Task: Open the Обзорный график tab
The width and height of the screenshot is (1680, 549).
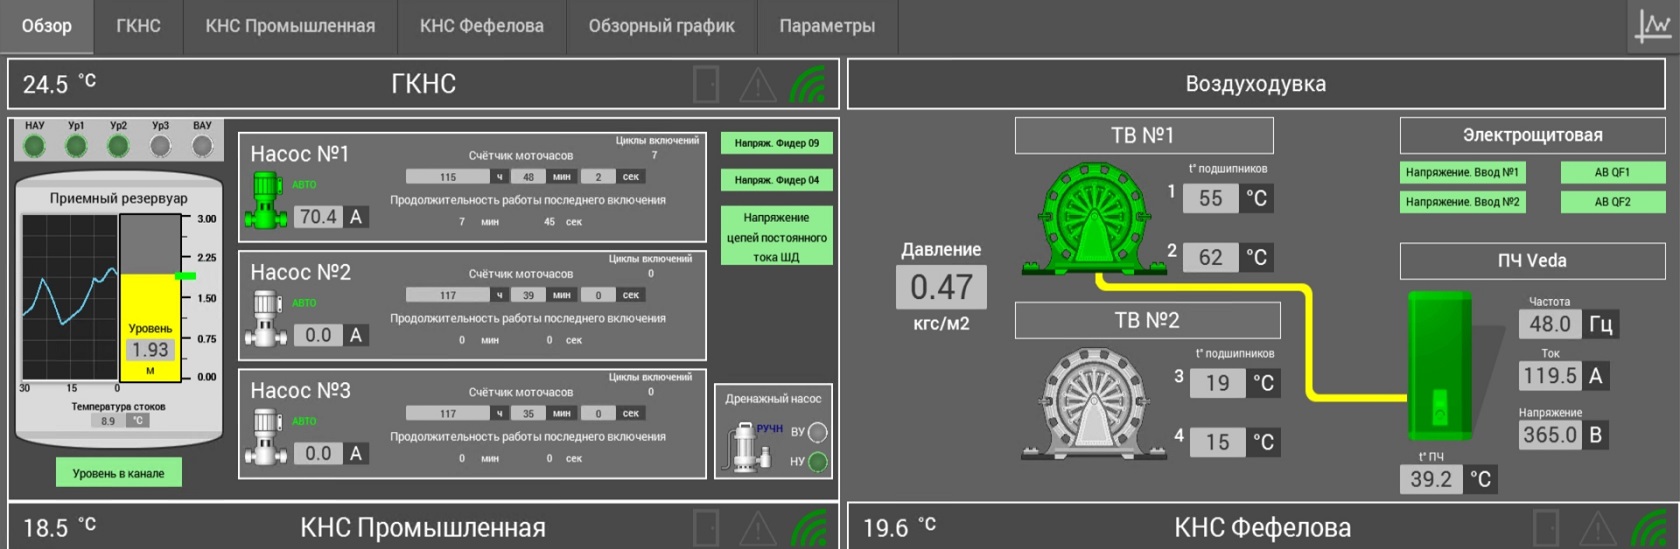Action: (x=661, y=26)
